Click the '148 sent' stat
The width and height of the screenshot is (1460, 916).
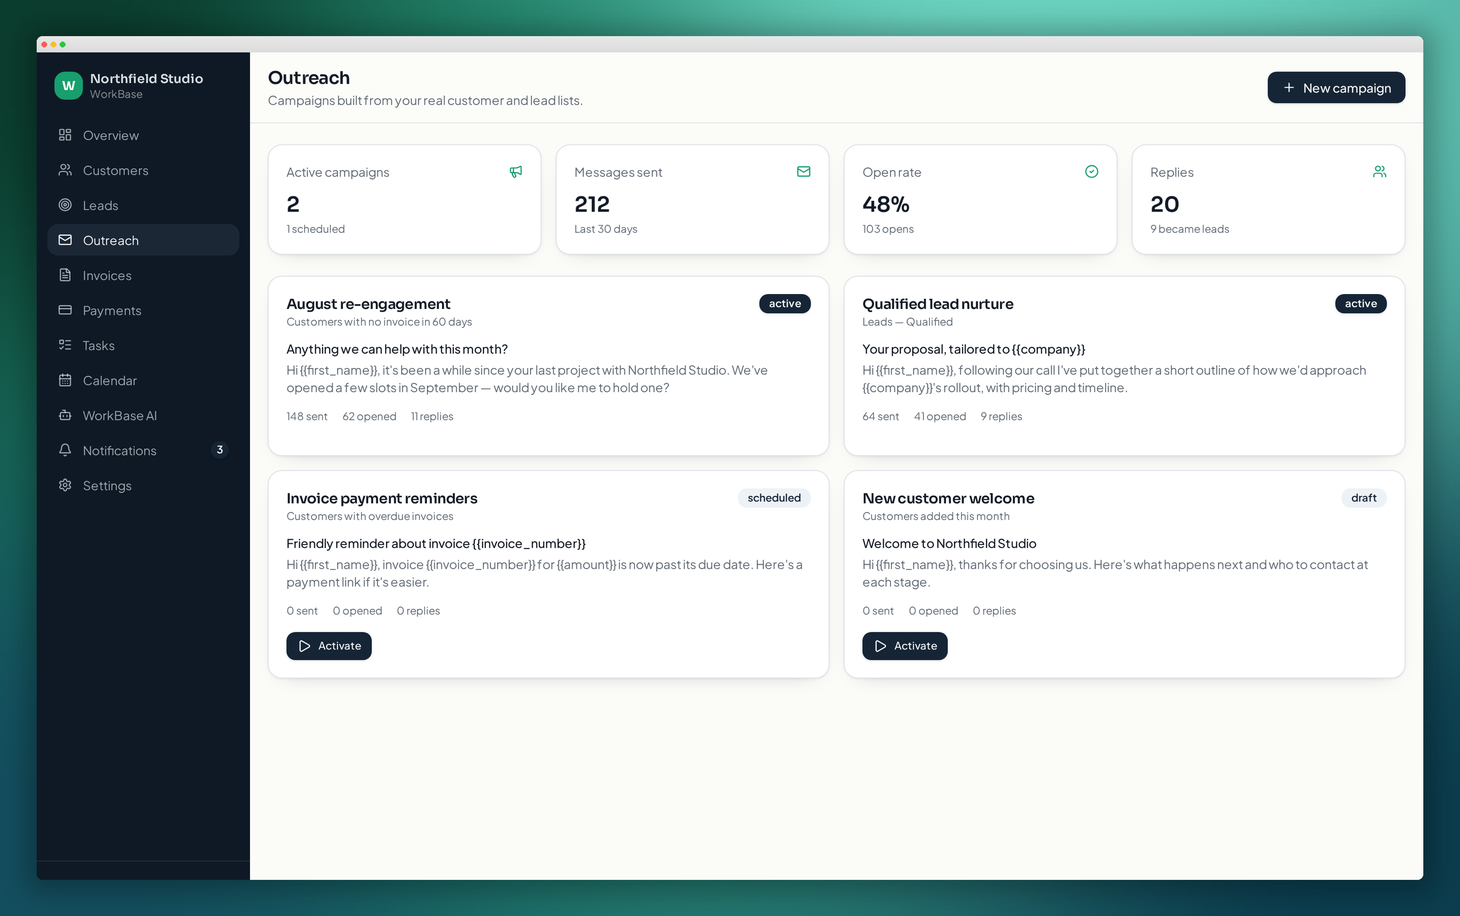[x=307, y=417]
